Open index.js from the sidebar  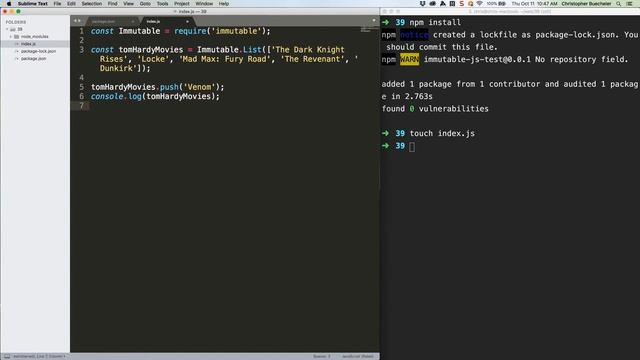[28, 44]
